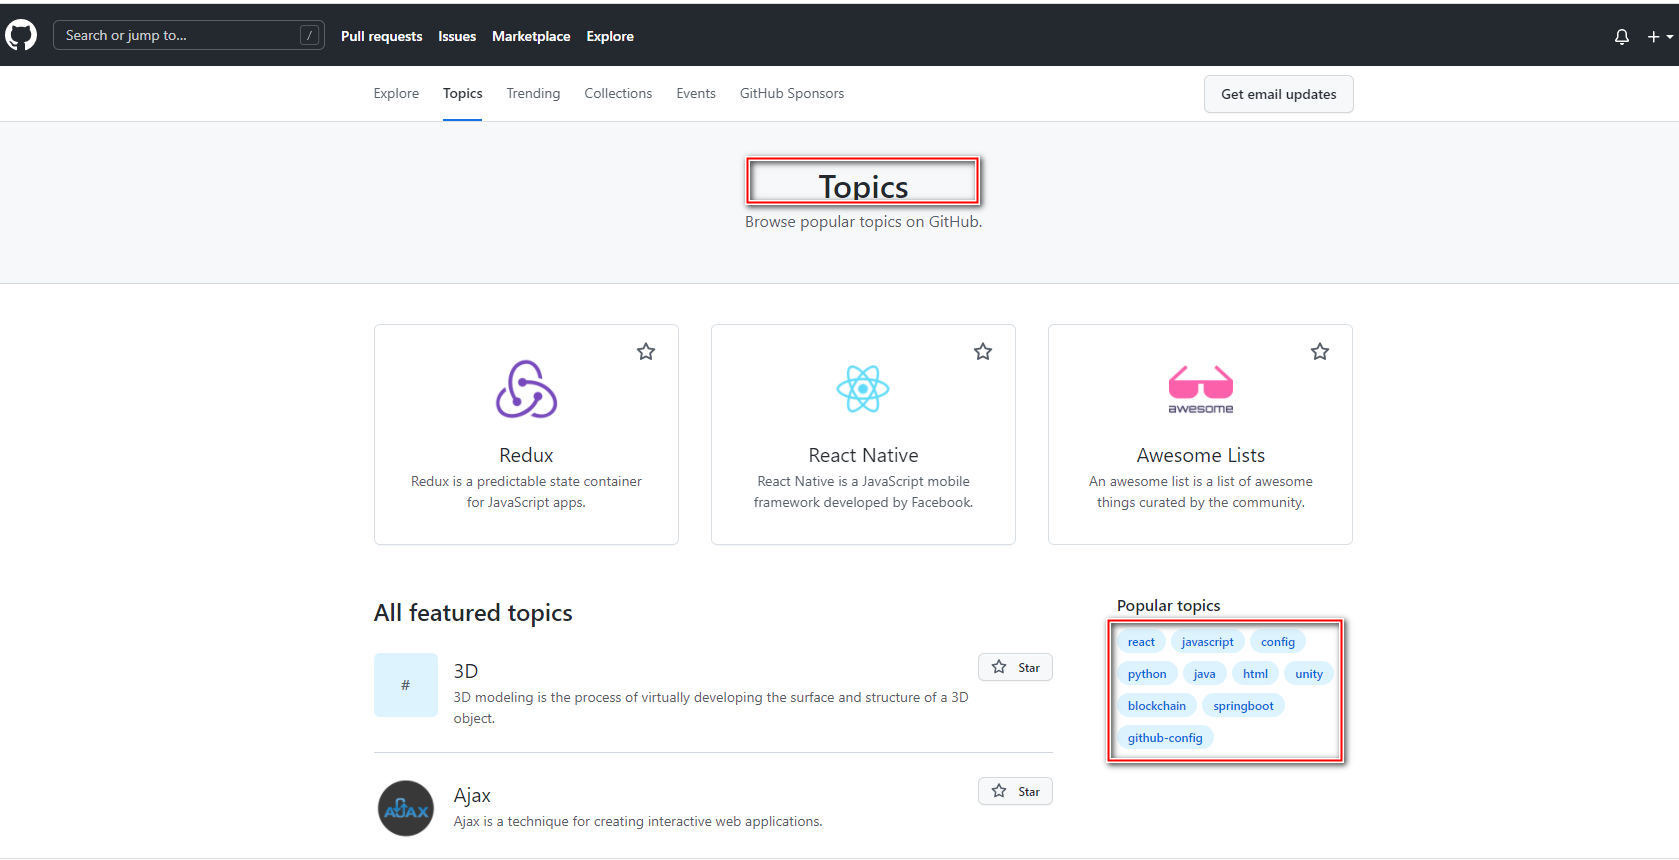1679x860 pixels.
Task: Star the Awesome Lists topic card
Action: coord(1320,351)
